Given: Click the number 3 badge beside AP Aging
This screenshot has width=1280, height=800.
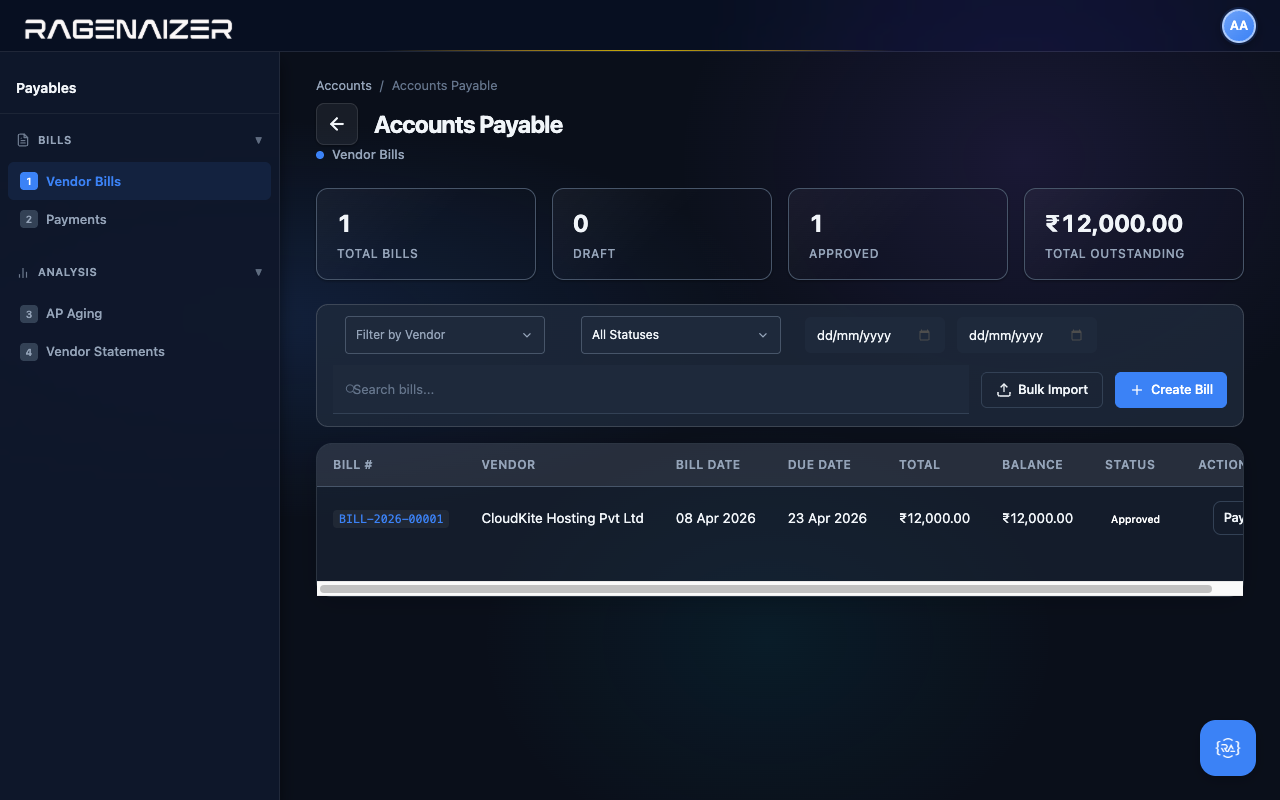Looking at the screenshot, I should tap(29, 313).
